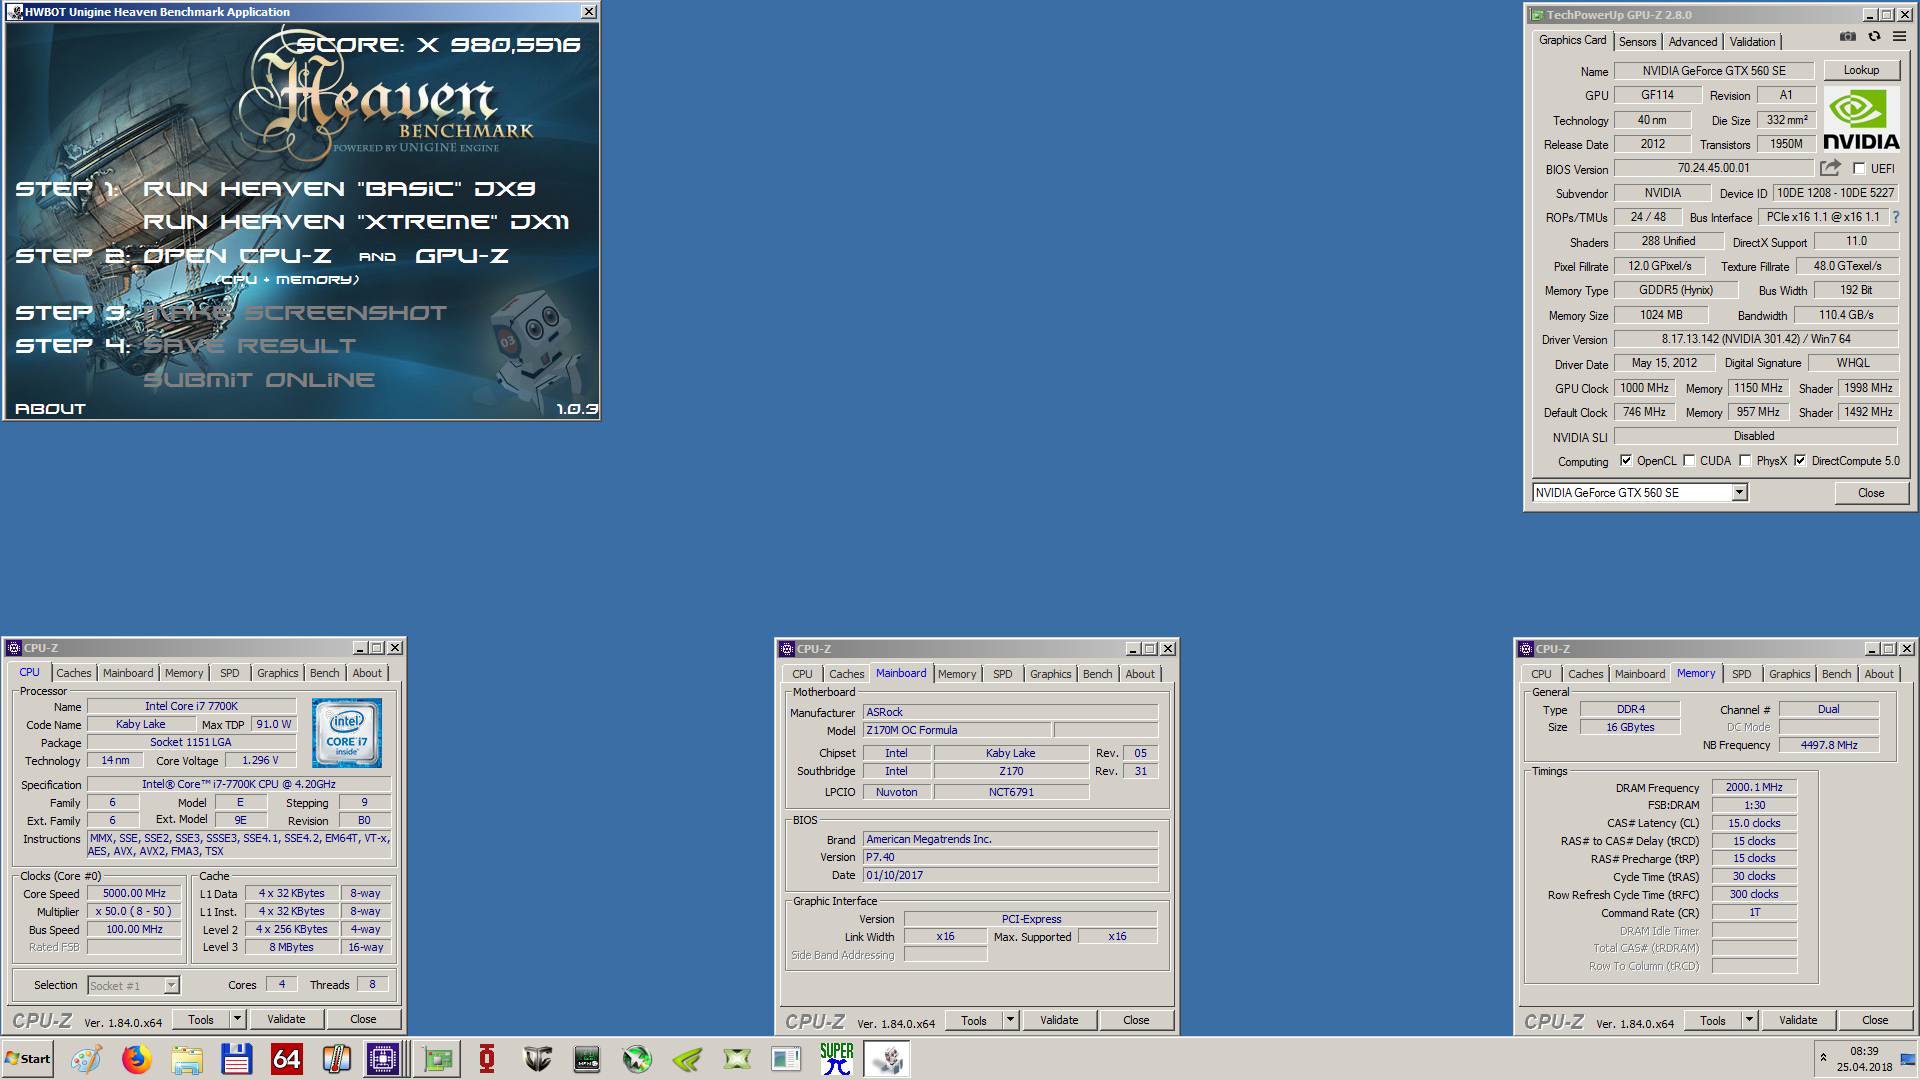The height and width of the screenshot is (1080, 1920).
Task: Open Graphics tab in left CPU-Z window
Action: [277, 673]
